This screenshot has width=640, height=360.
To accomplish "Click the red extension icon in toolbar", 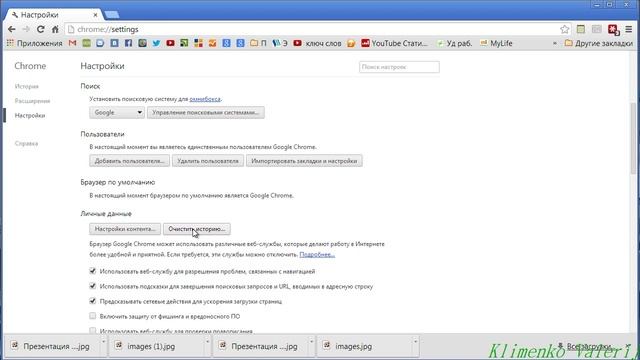I will click(x=613, y=29).
